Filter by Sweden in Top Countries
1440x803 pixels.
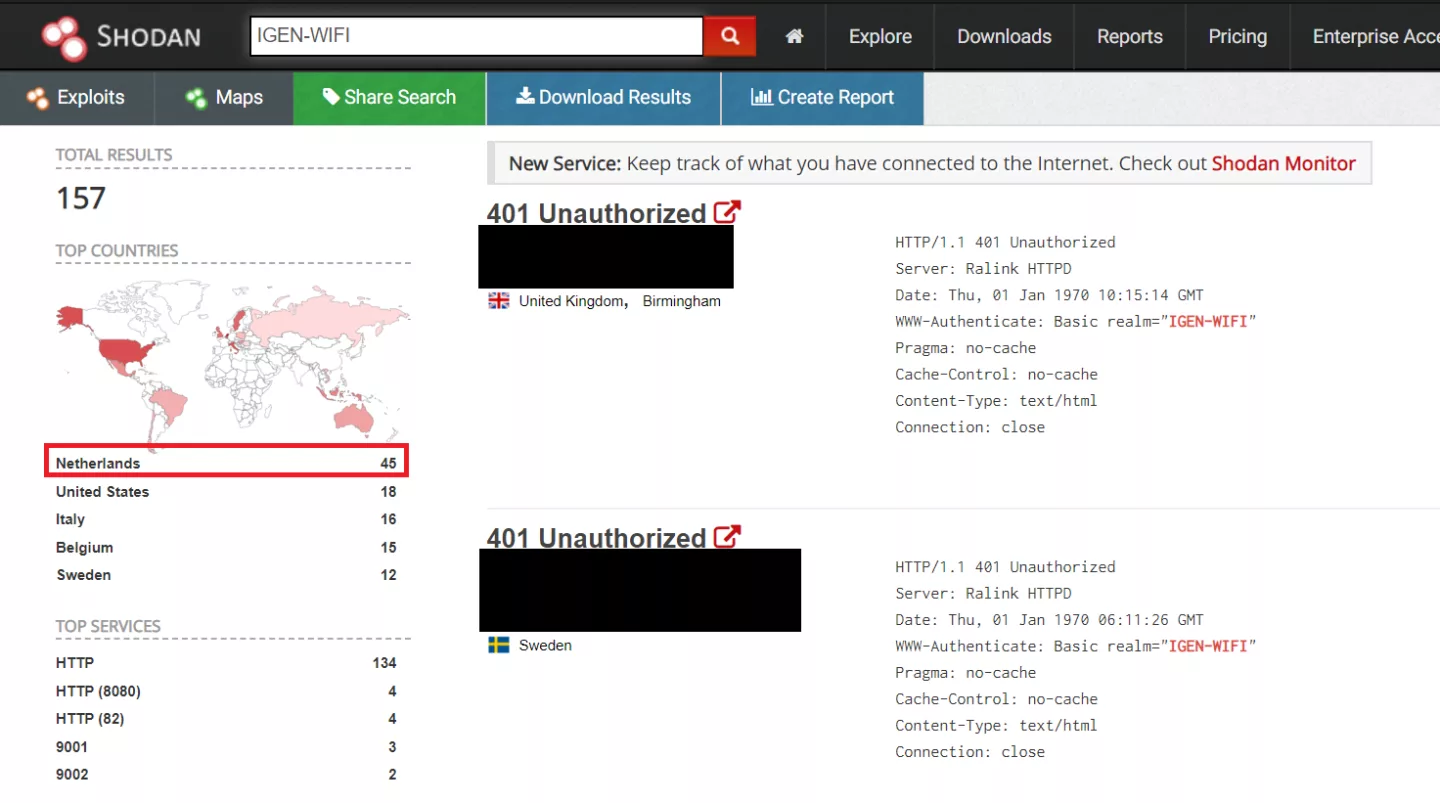pyautogui.click(x=226, y=575)
